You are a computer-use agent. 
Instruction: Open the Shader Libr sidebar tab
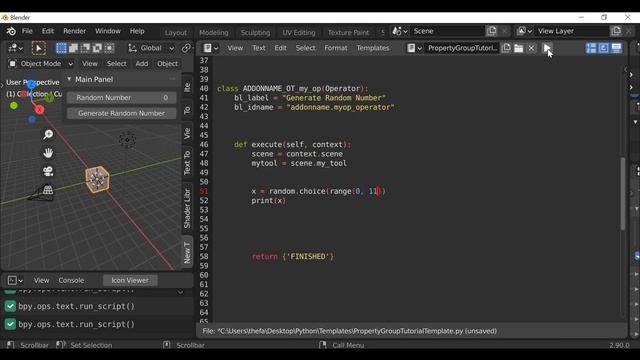[187, 208]
